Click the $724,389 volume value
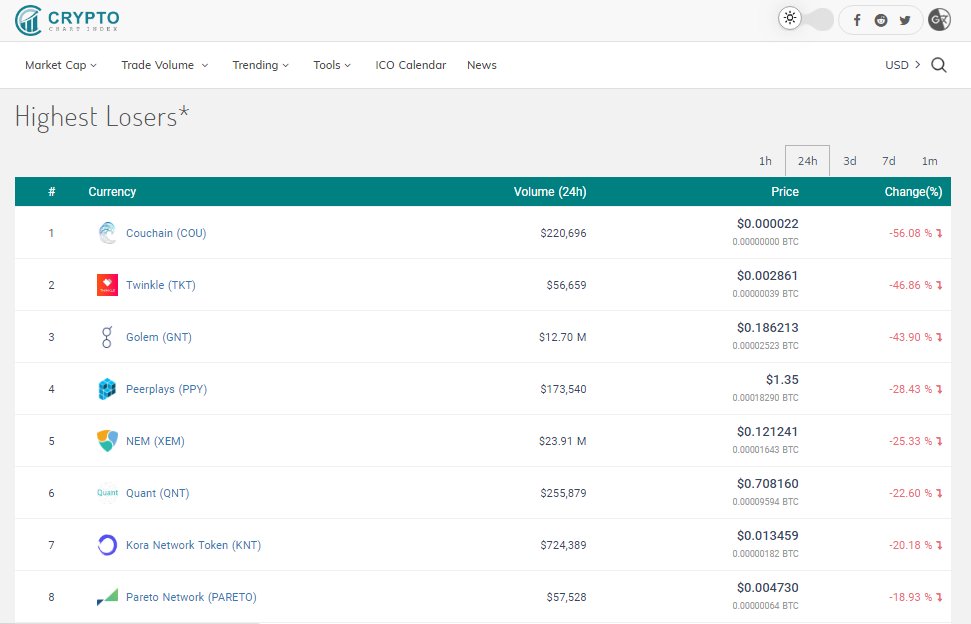Screen dimensions: 971x624 (x=563, y=545)
